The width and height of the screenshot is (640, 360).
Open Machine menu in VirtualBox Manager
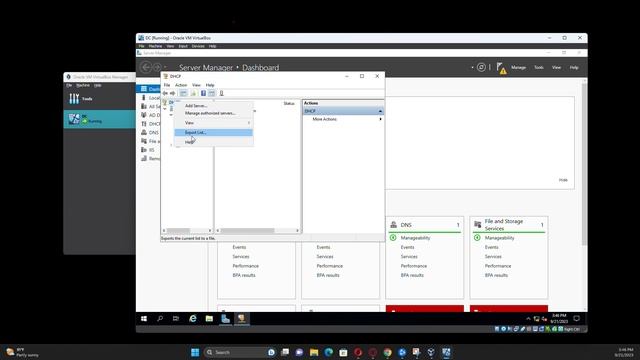[83, 85]
